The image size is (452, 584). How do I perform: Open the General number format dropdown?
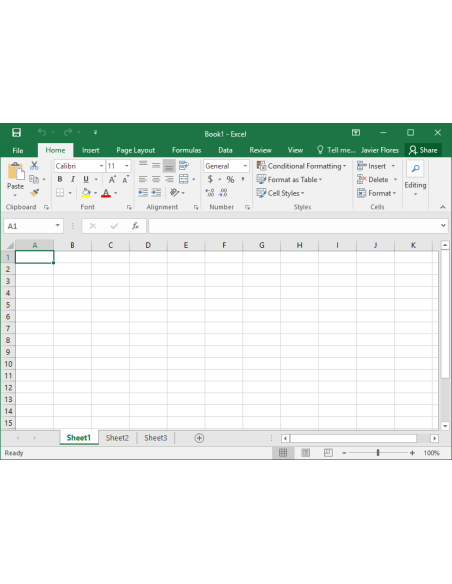(x=245, y=166)
